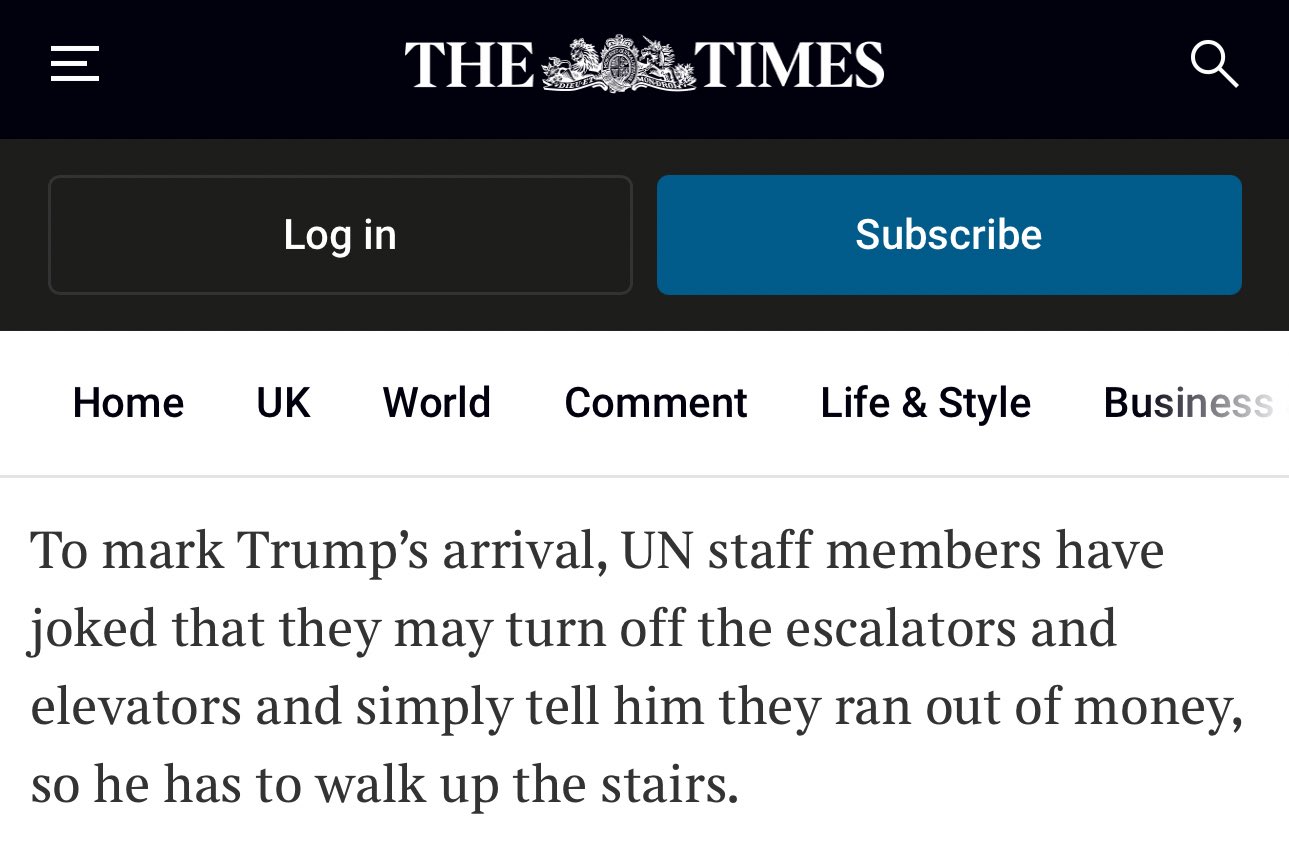Open search with the magnifying glass icon
Image resolution: width=1289 pixels, height=863 pixels.
coord(1214,64)
